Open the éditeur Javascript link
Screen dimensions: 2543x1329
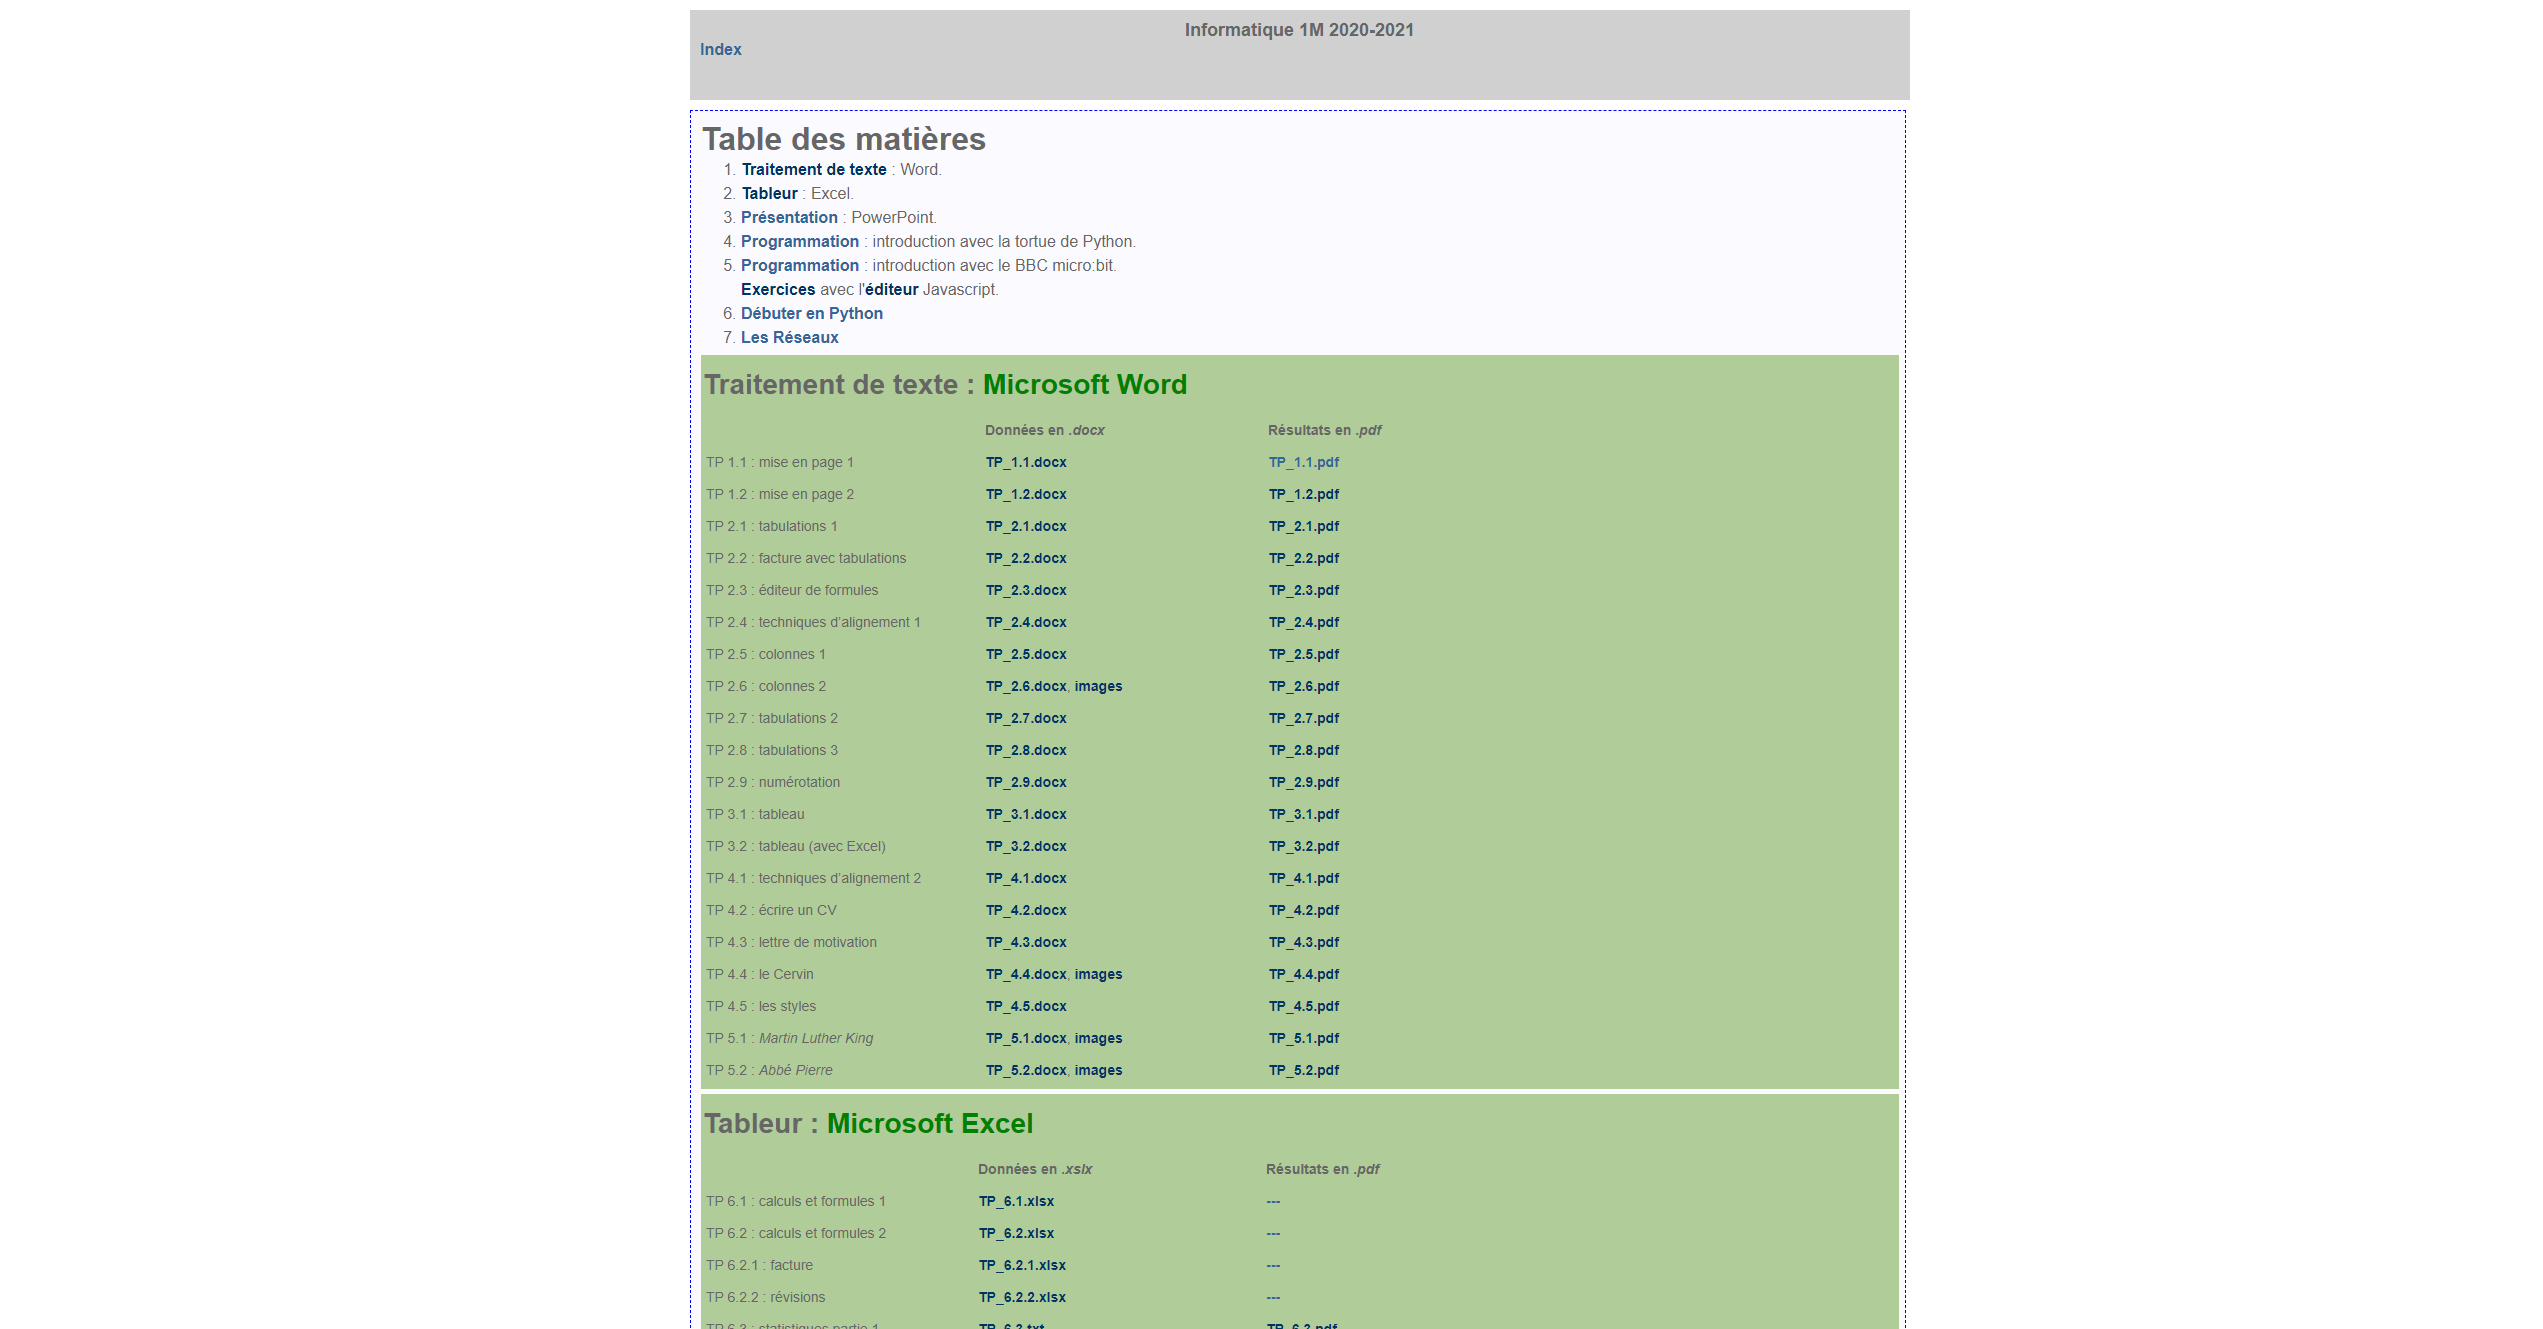point(891,290)
